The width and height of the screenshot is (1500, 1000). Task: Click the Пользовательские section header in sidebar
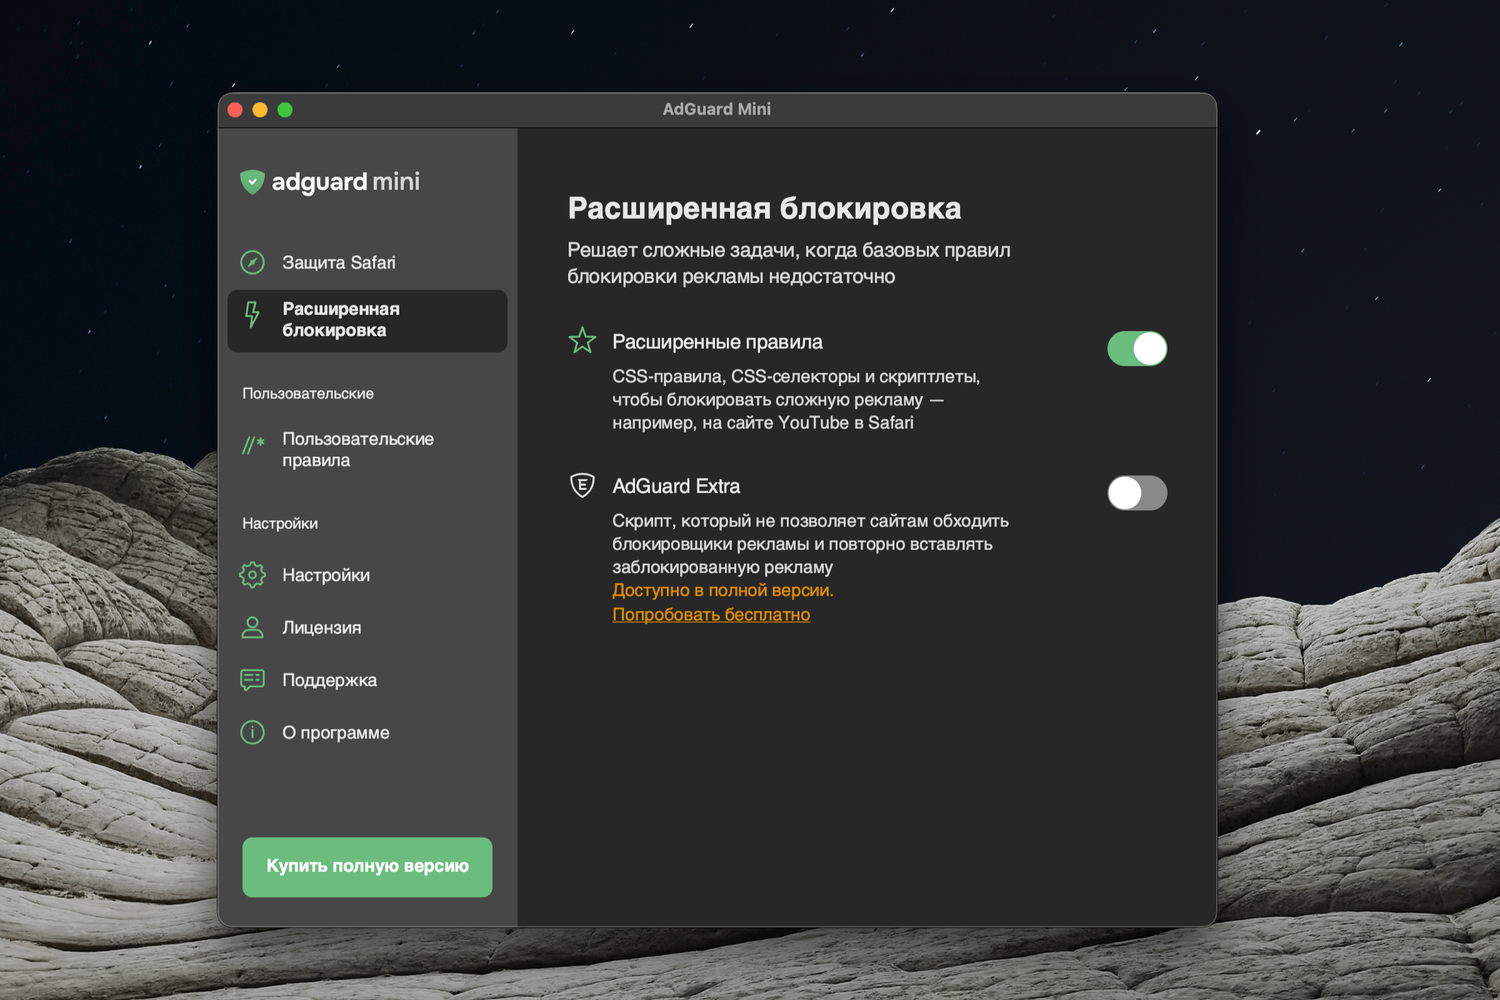pos(308,394)
